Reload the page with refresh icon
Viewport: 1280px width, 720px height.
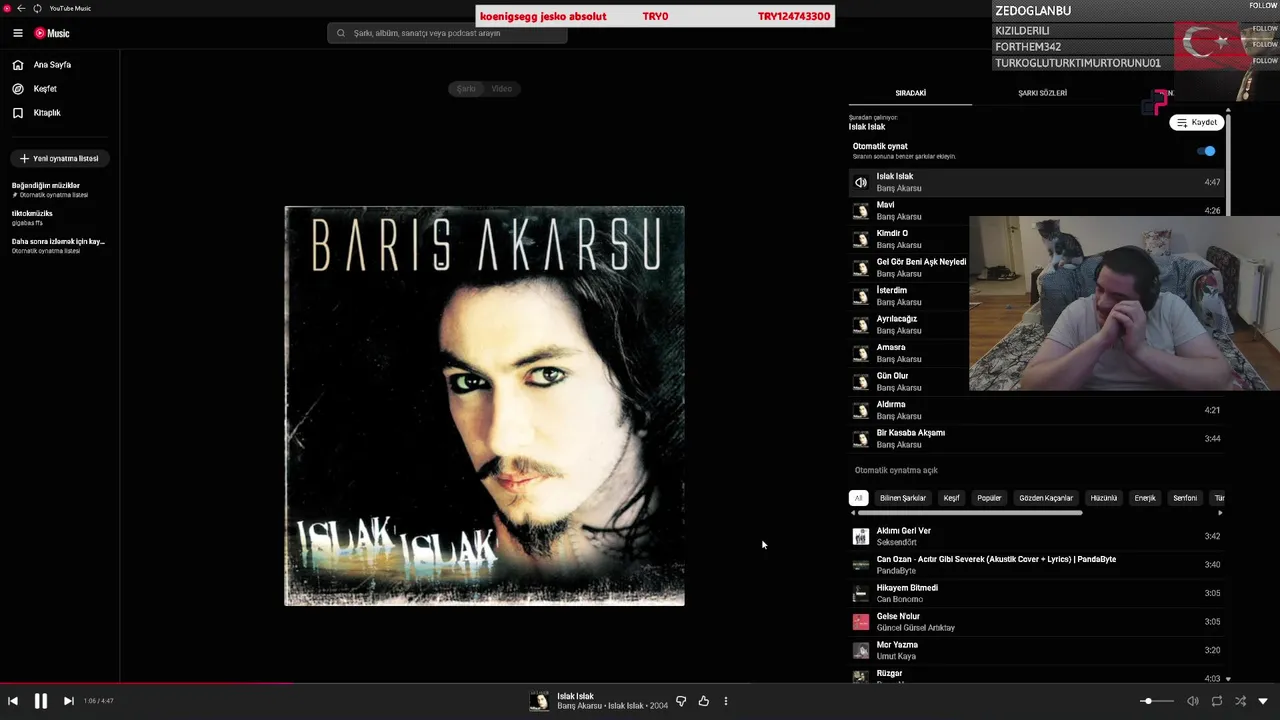coord(37,8)
